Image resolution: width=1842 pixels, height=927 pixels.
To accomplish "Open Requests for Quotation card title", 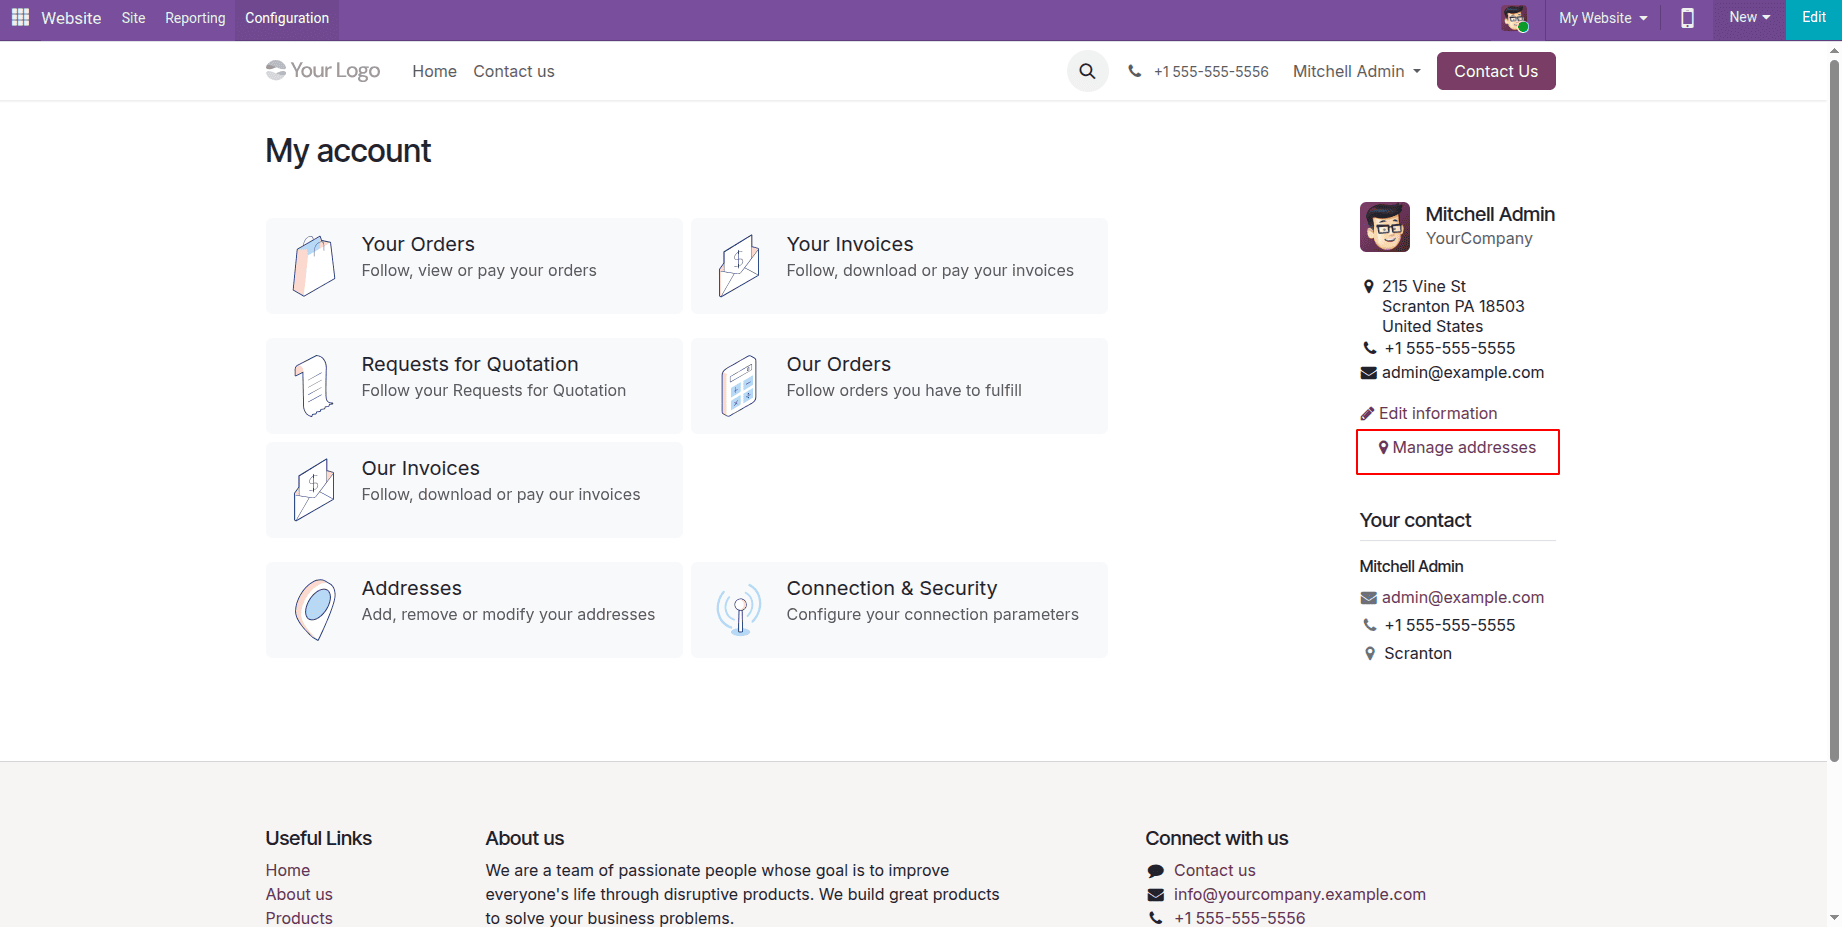I will (x=470, y=364).
